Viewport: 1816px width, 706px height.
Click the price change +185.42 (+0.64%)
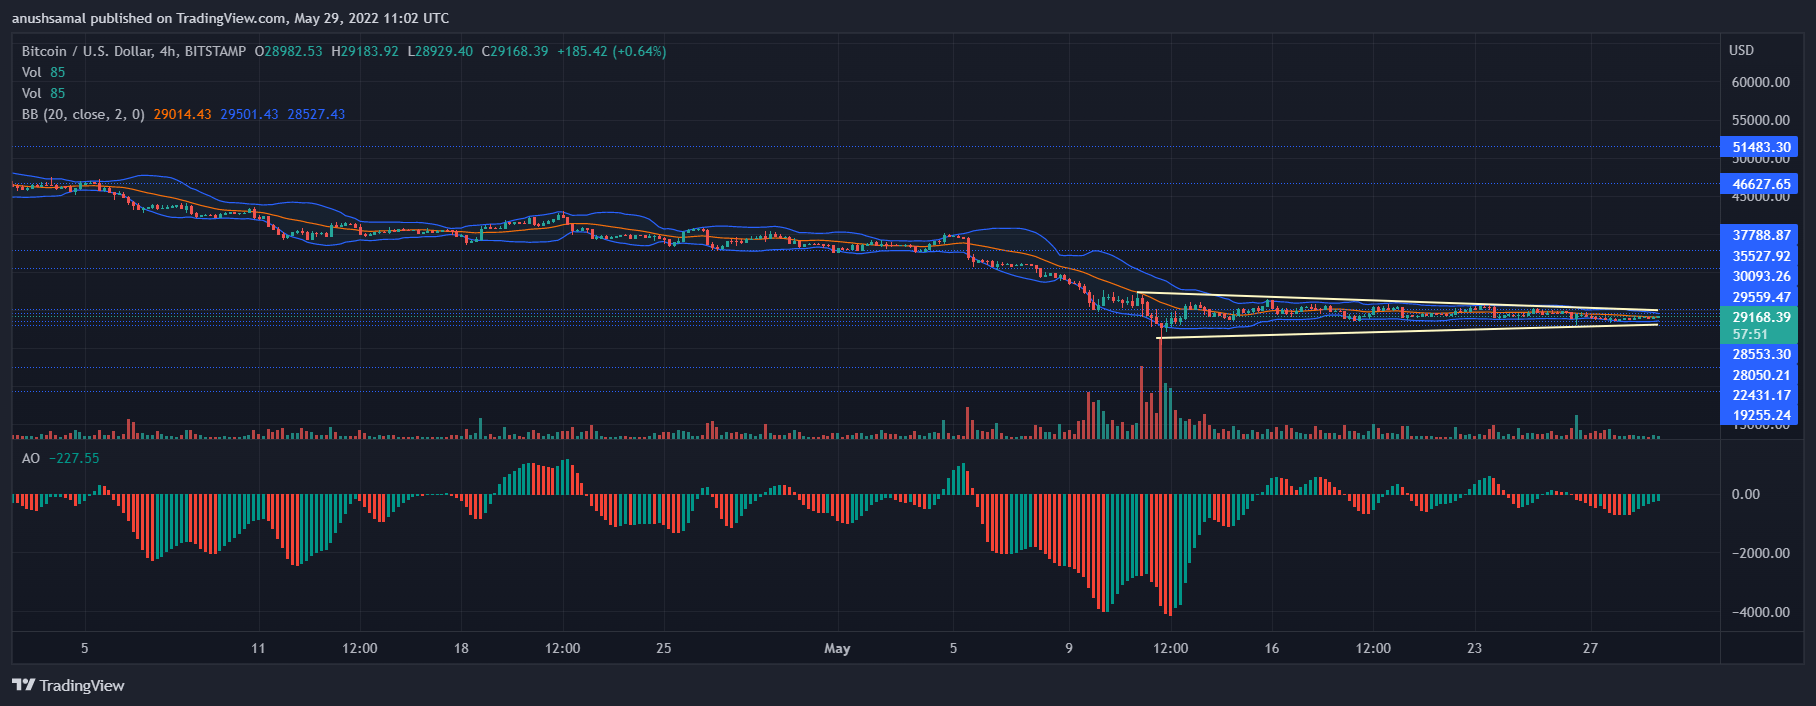612,51
